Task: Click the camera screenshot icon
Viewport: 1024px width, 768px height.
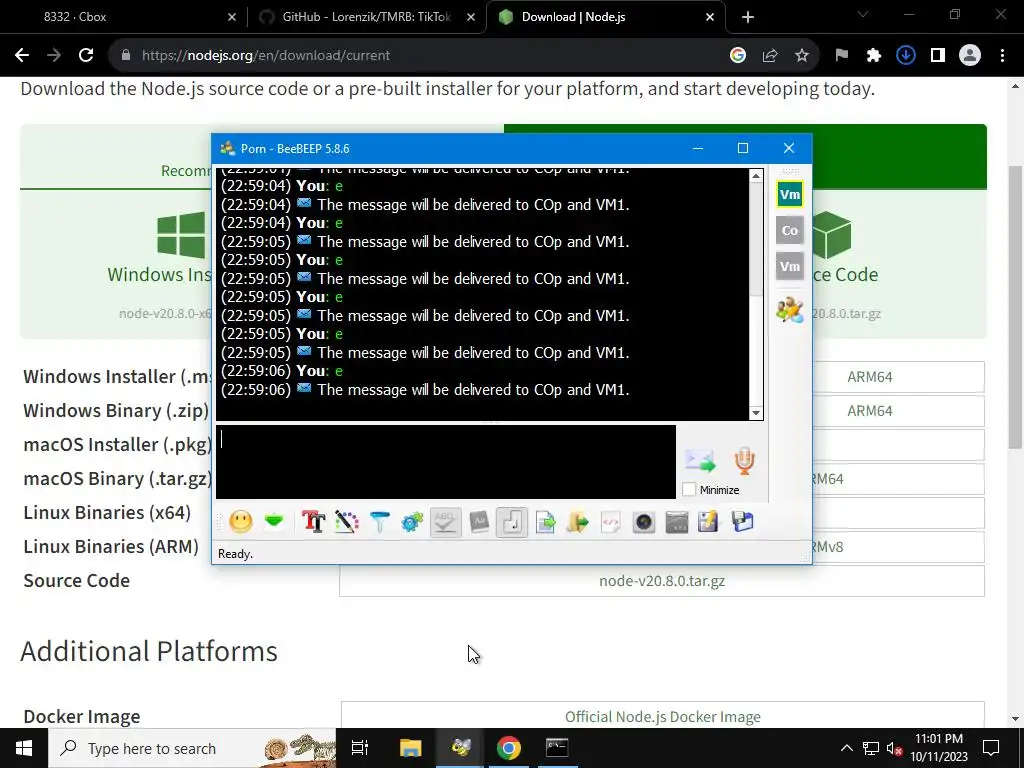Action: (x=644, y=522)
